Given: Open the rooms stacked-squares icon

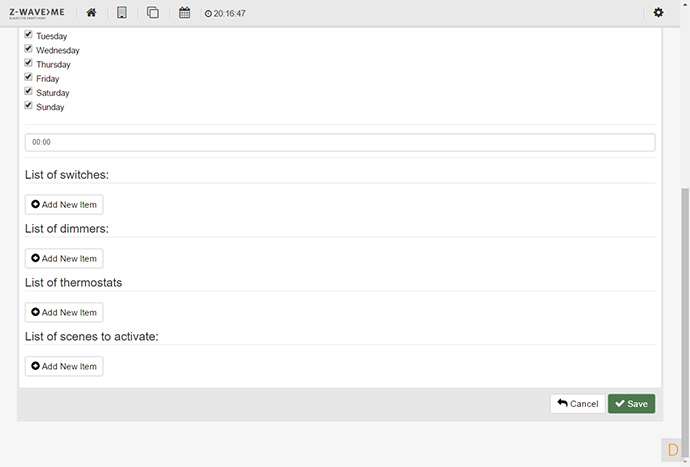Looking at the screenshot, I should coord(153,13).
